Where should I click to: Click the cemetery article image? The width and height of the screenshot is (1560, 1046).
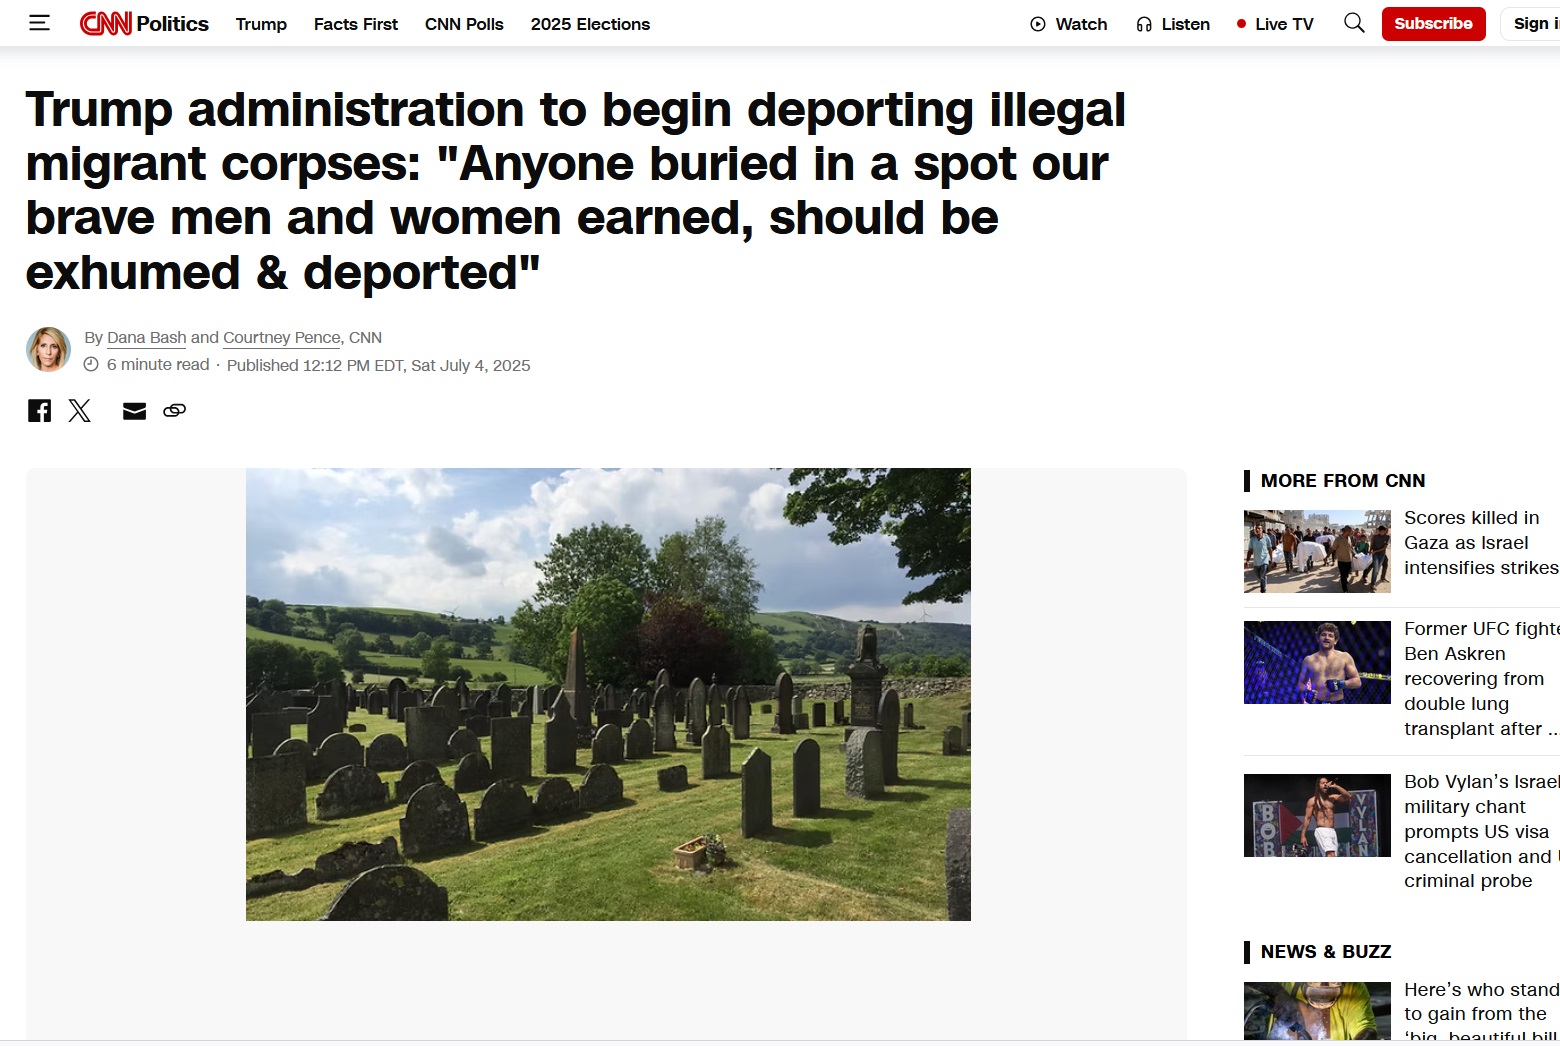608,694
